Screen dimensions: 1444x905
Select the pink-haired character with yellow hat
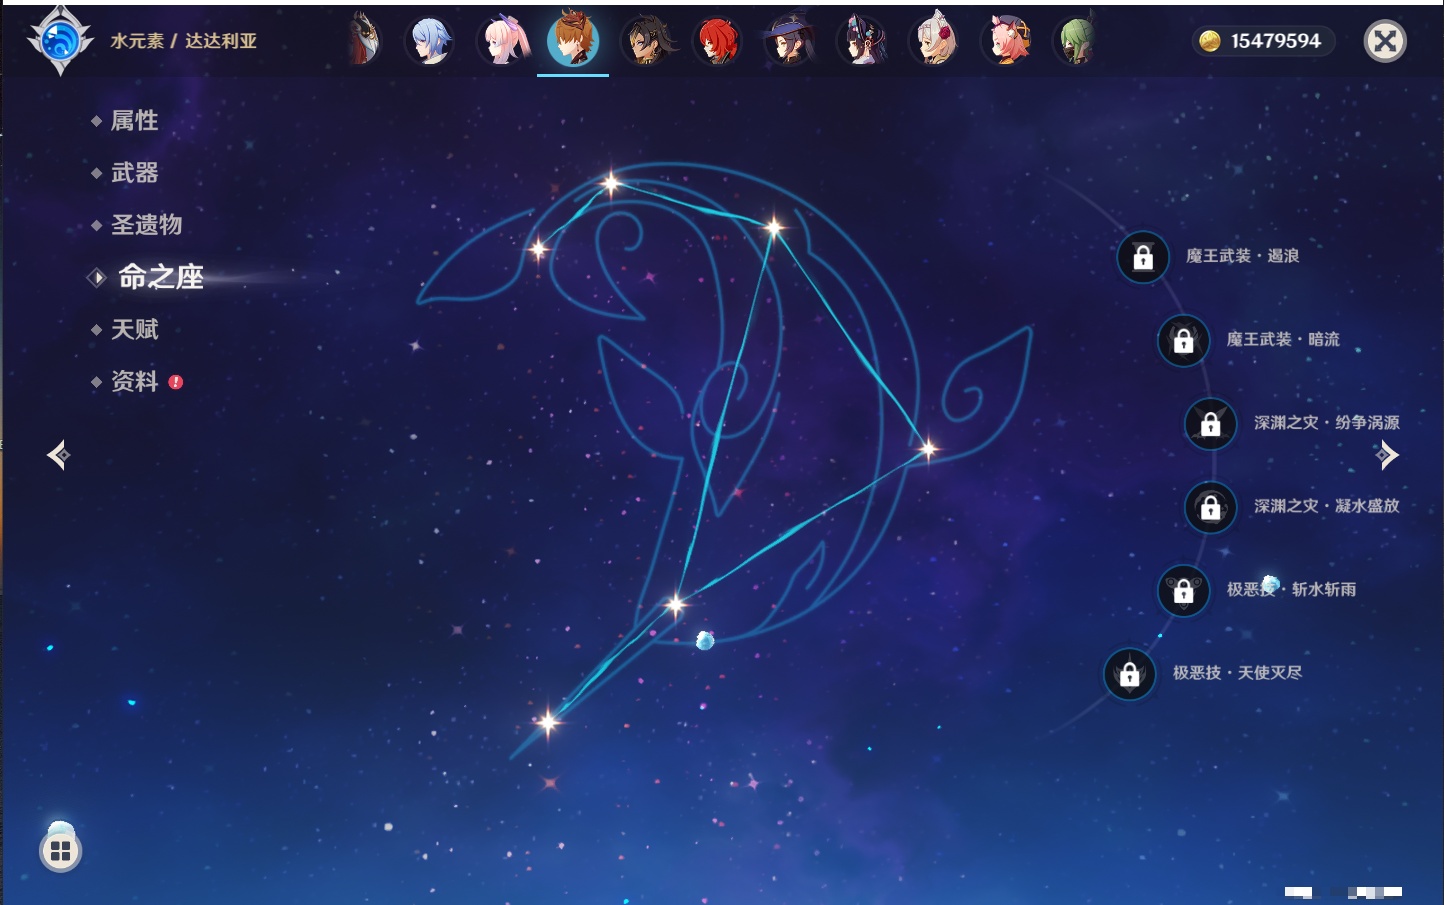coord(1006,41)
